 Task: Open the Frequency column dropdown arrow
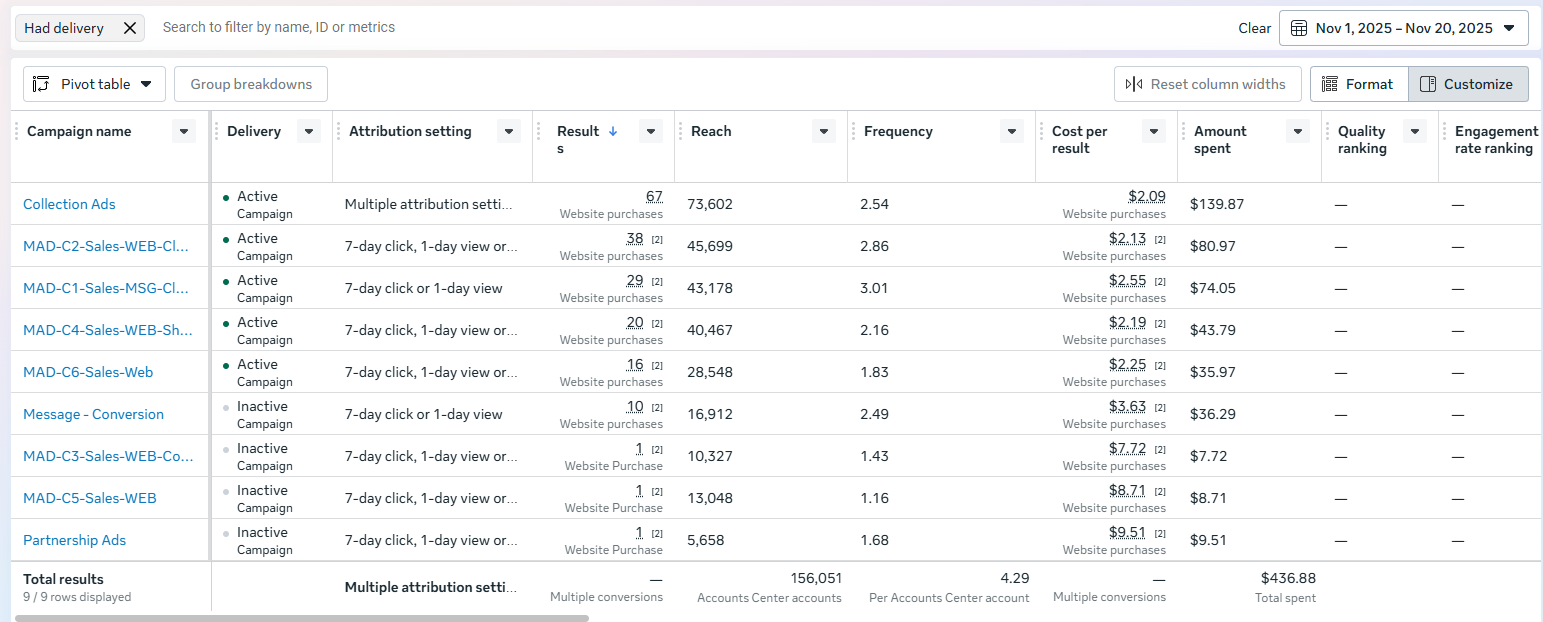click(1012, 131)
